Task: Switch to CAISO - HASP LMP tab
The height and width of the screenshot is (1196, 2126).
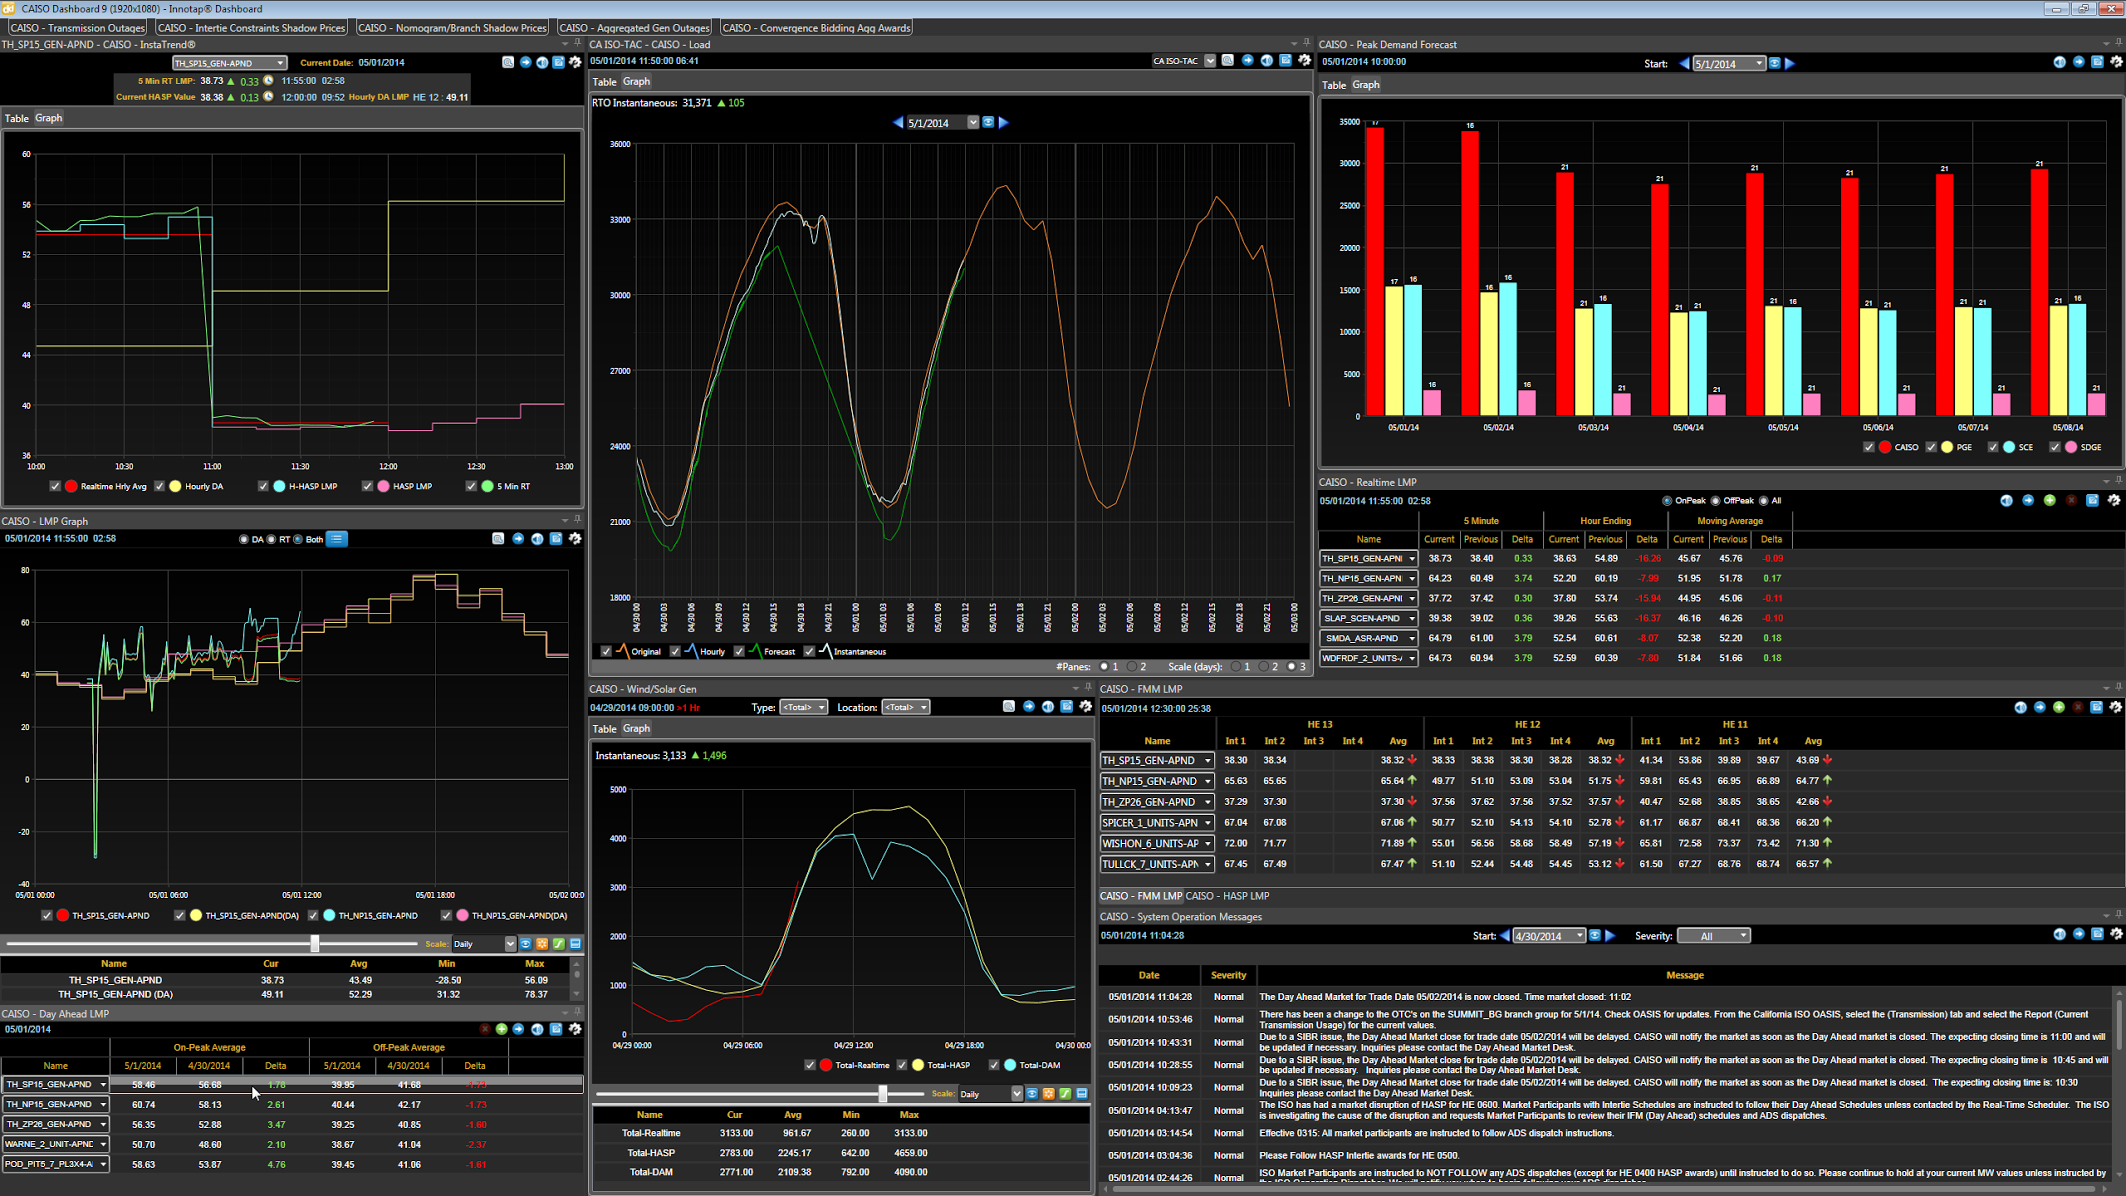Action: [1227, 896]
